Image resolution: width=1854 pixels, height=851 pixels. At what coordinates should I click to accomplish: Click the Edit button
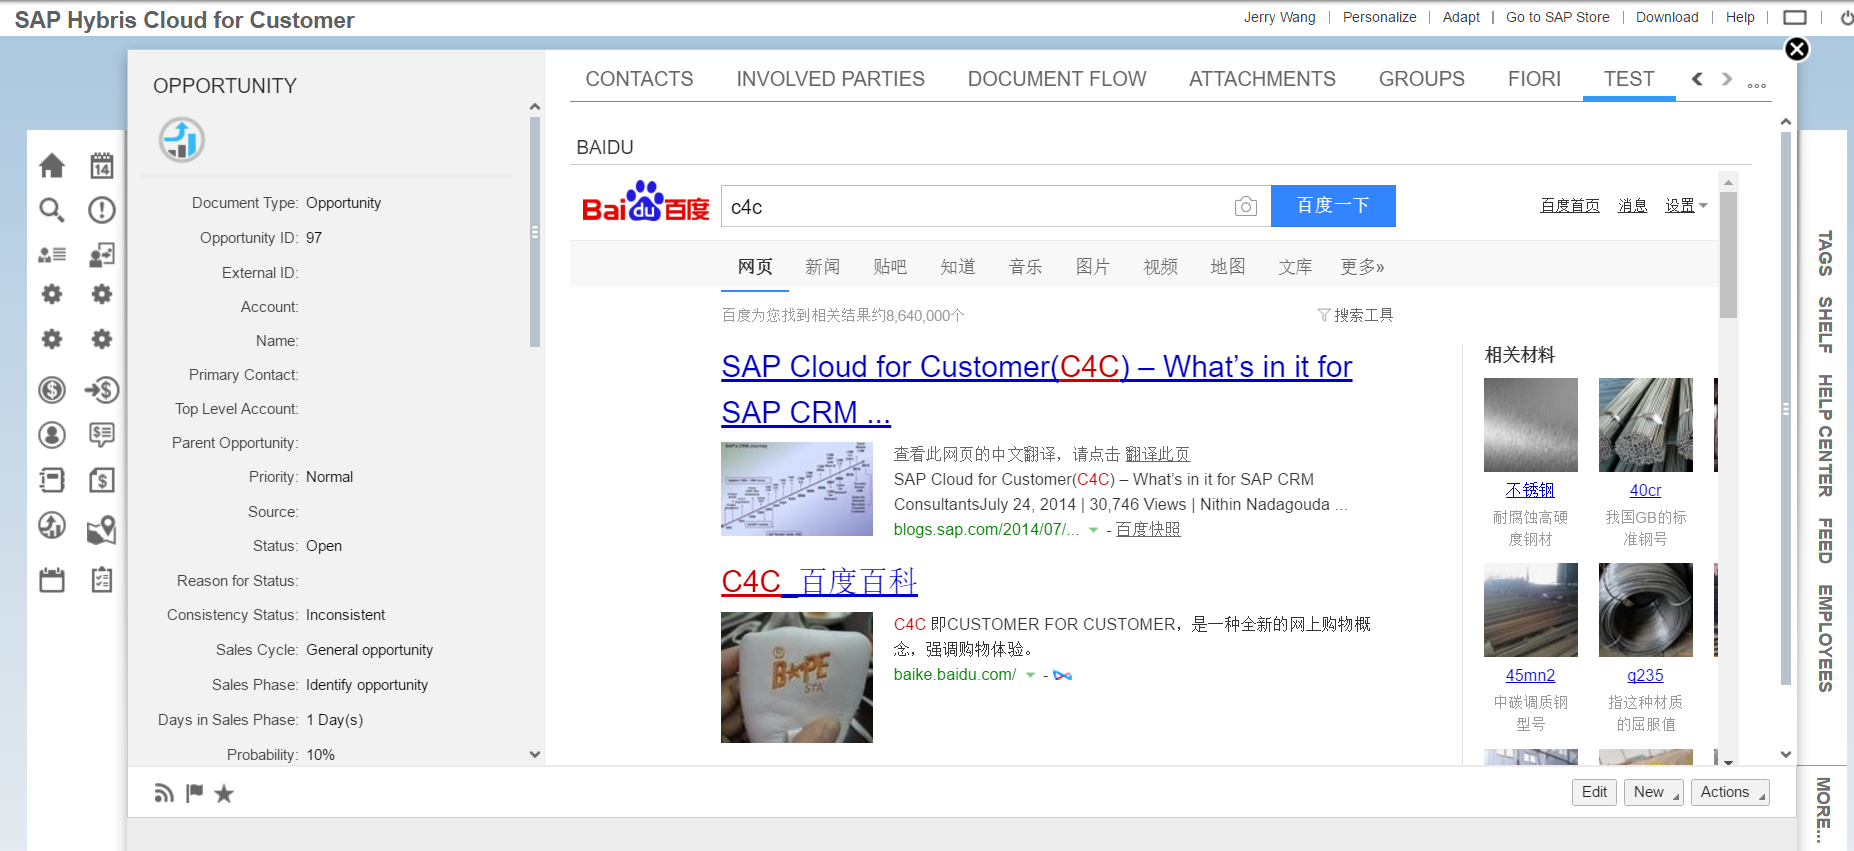tap(1594, 792)
